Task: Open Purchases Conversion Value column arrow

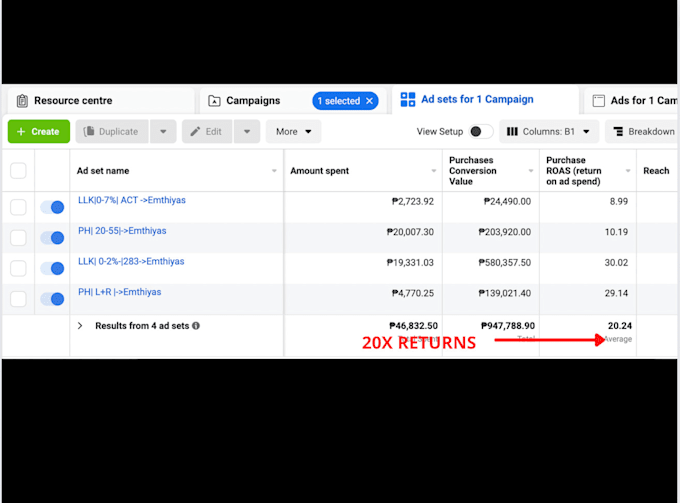Action: (531, 171)
